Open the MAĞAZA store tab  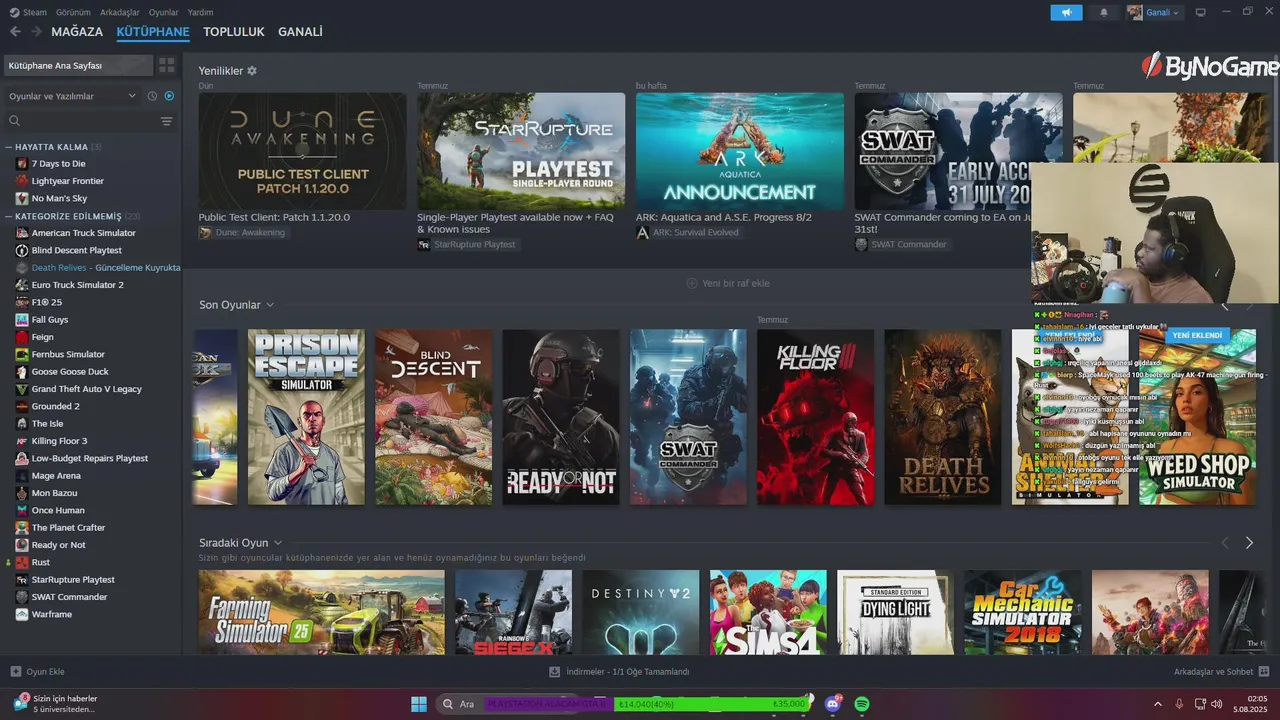(77, 32)
